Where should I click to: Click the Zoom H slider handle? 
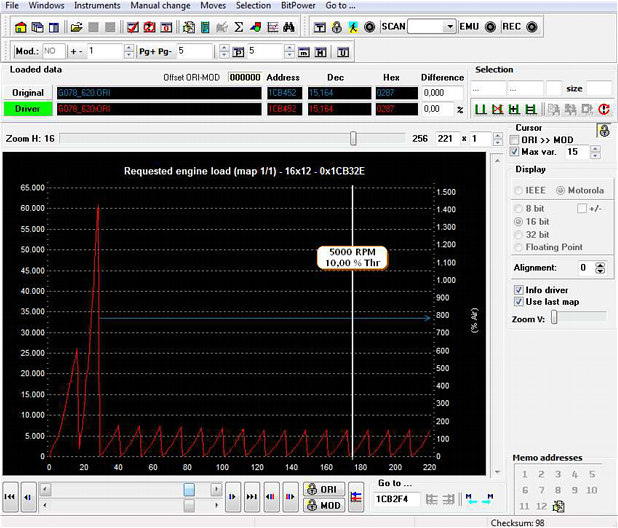[353, 139]
